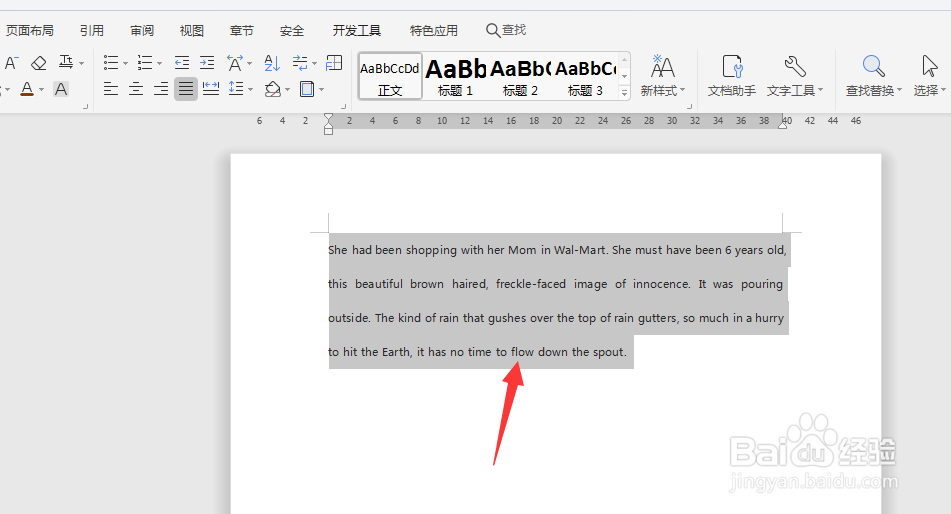Expand the paragraph marks dropdown arrow

(315, 63)
